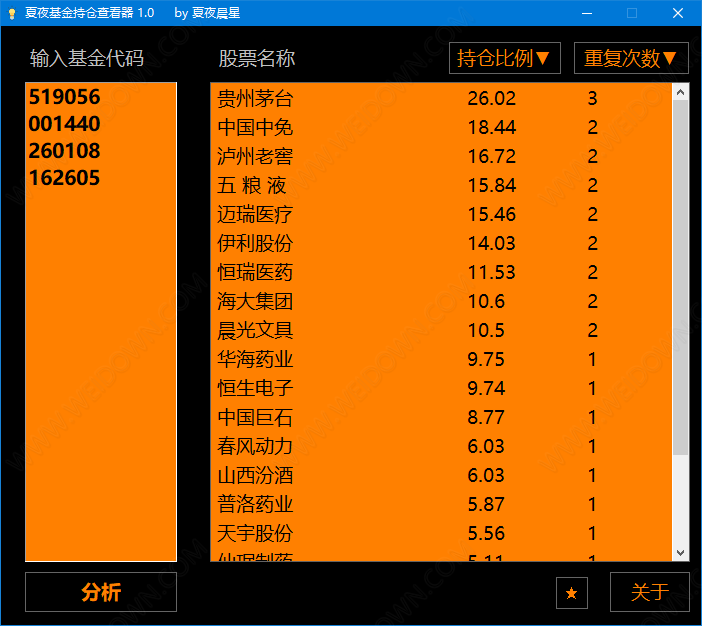The image size is (702, 626).
Task: Select the 春风动力 row
Action: [441, 446]
